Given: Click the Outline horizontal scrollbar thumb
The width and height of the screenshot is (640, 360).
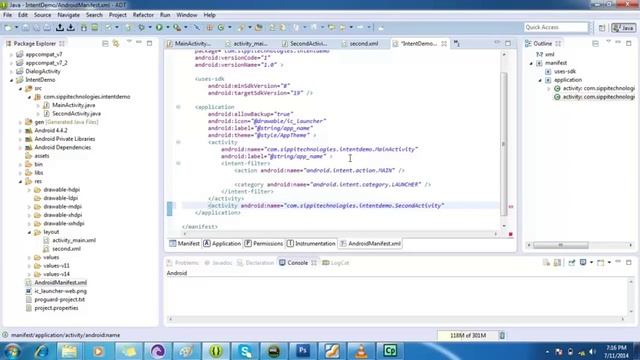Looking at the screenshot, I should 560,245.
